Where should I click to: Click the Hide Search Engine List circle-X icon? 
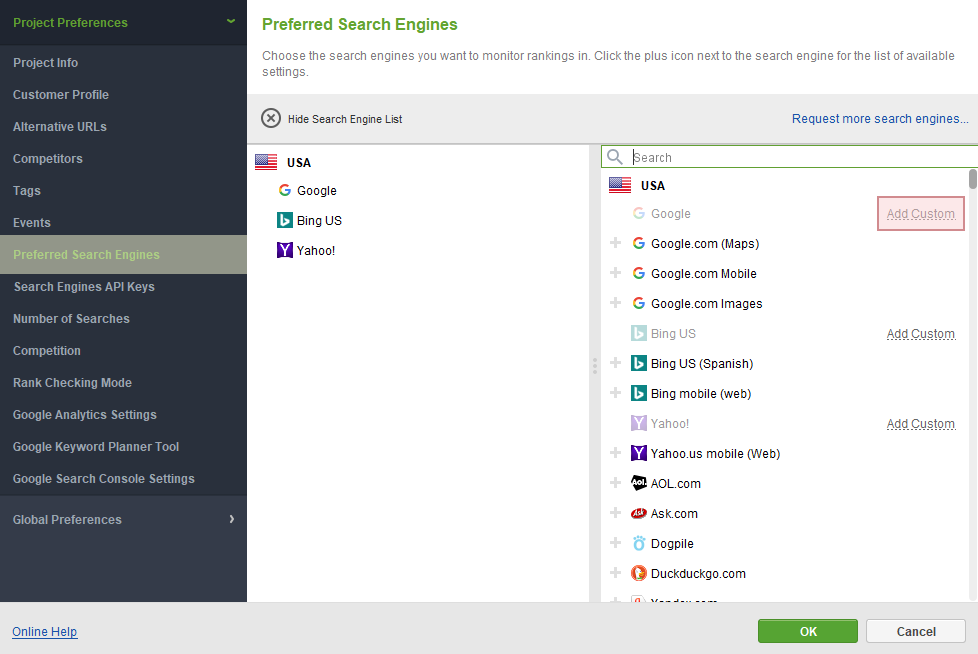tap(271, 118)
